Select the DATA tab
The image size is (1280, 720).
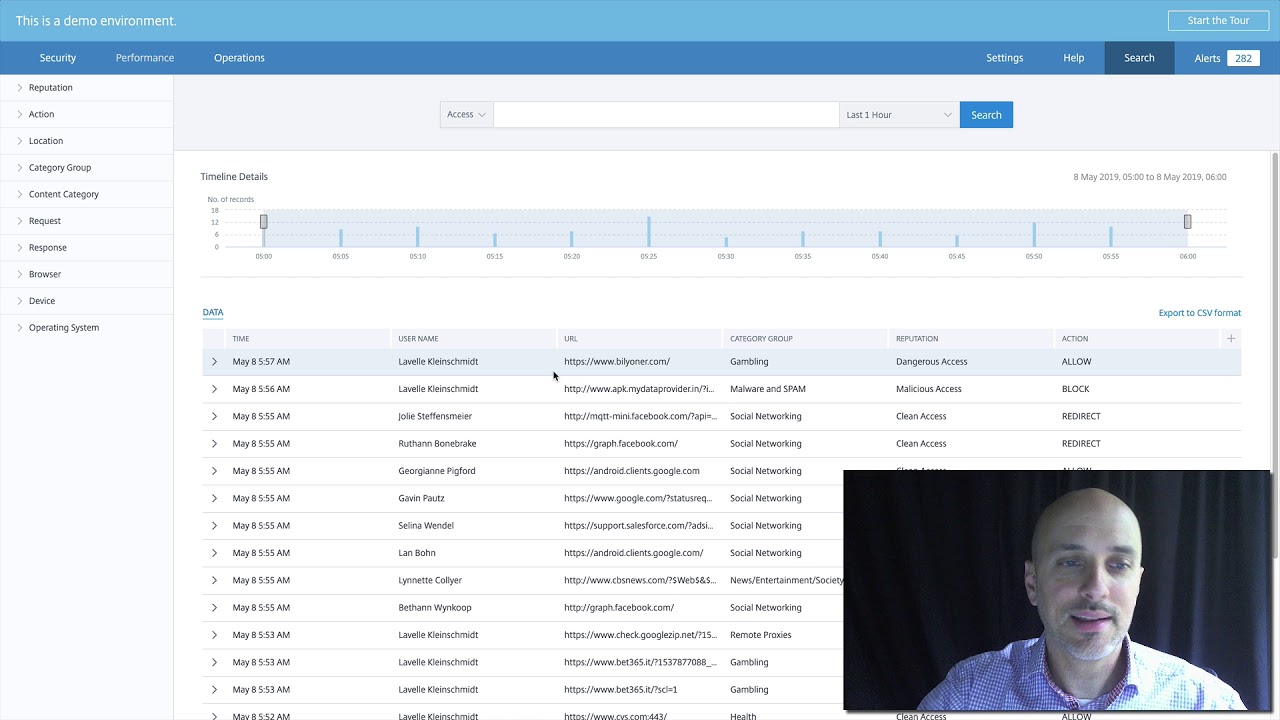(x=213, y=312)
